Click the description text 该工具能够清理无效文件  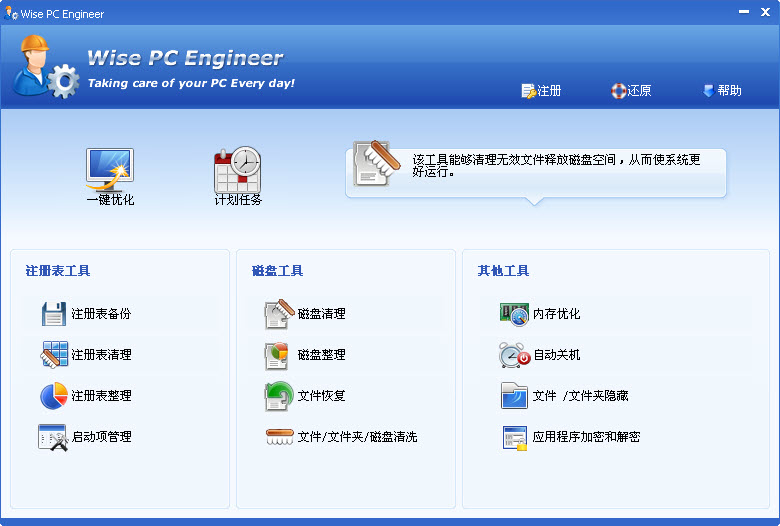click(x=556, y=166)
